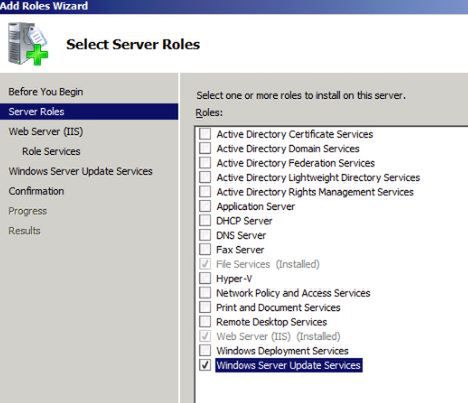Screen dimensions: 468x403
Task: Jump to the Confirmation step
Action: (x=36, y=191)
